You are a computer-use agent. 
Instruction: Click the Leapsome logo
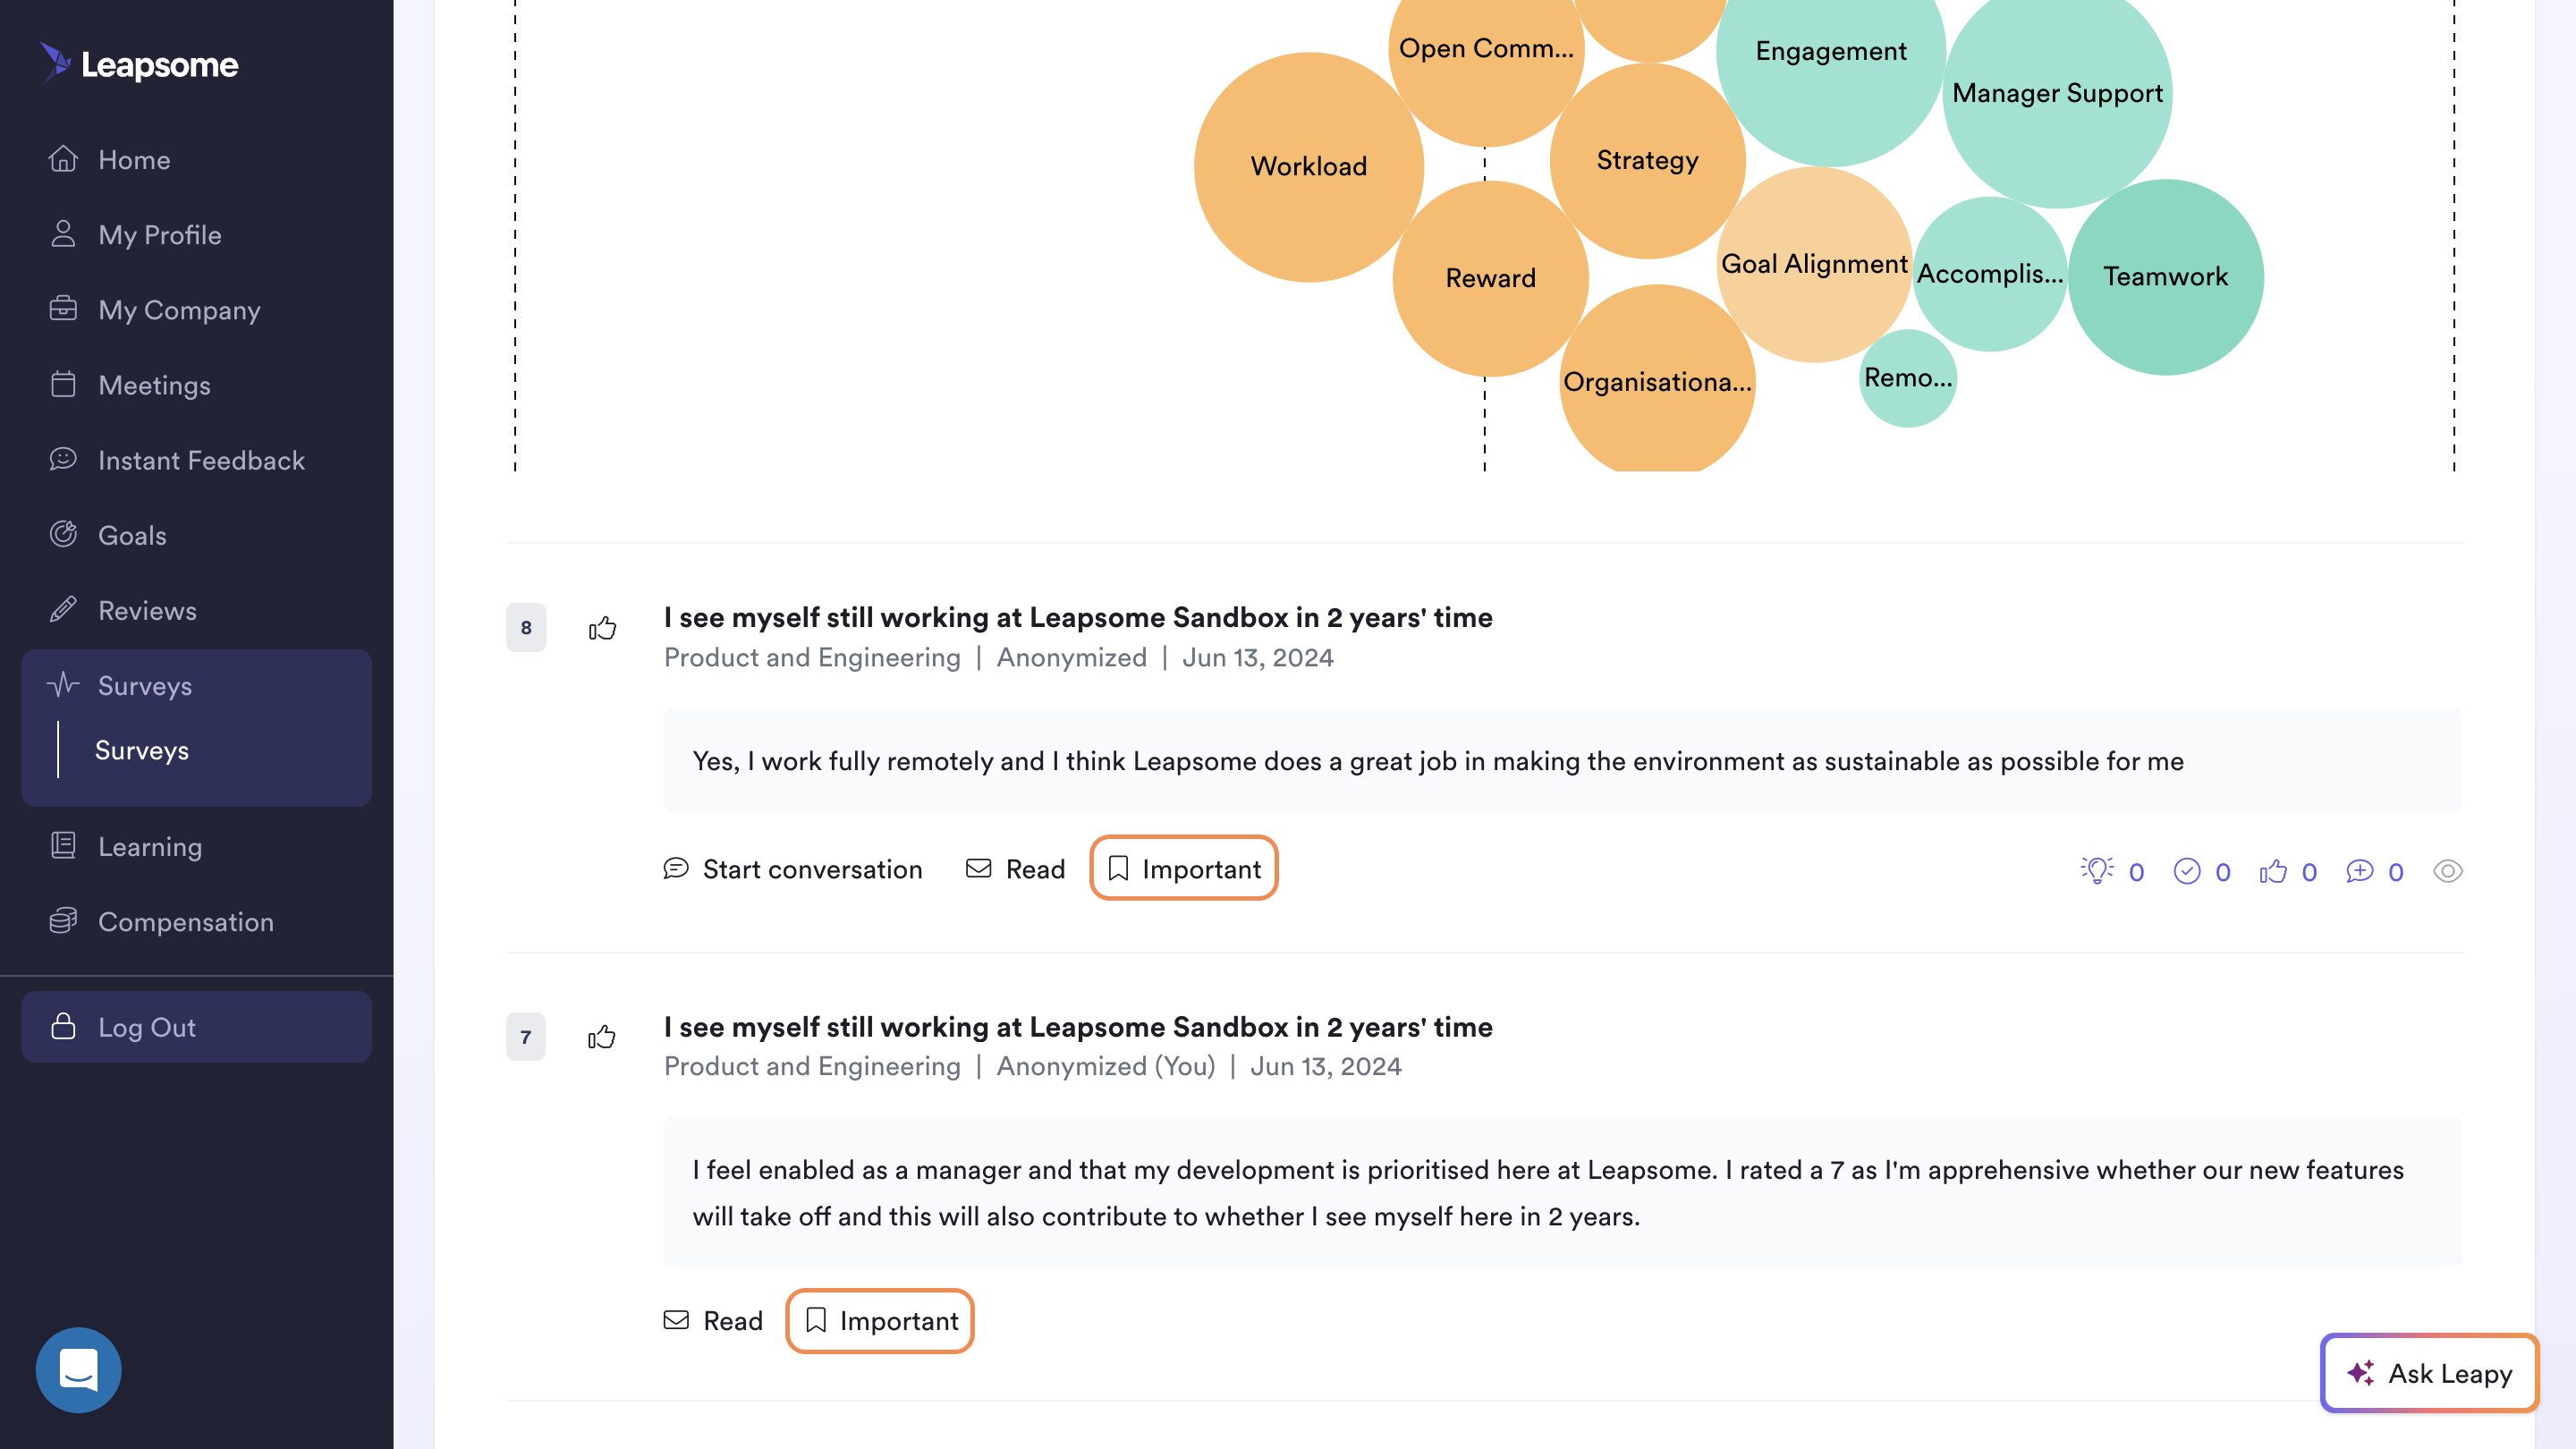(x=139, y=64)
